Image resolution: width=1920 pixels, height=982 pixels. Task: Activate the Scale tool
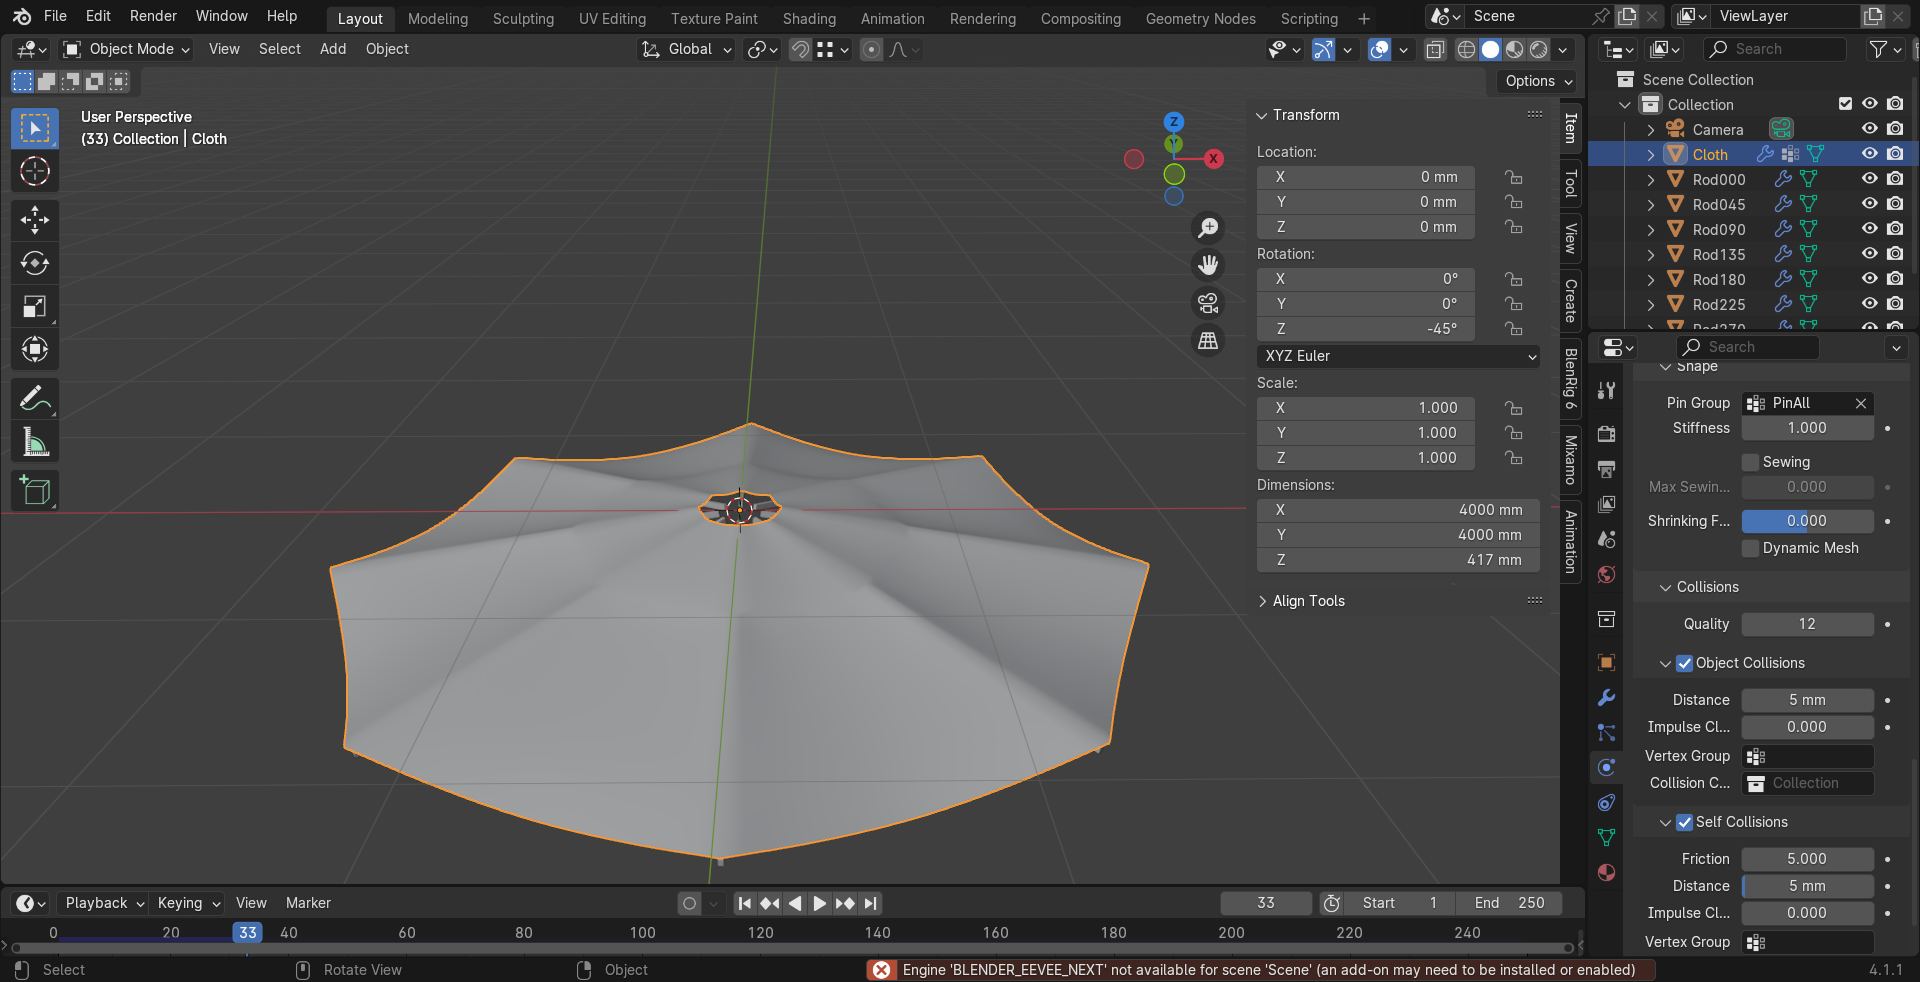click(x=35, y=306)
